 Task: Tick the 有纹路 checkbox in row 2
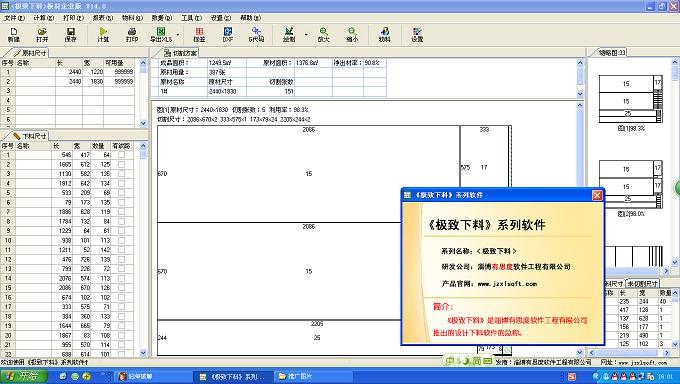click(x=121, y=164)
